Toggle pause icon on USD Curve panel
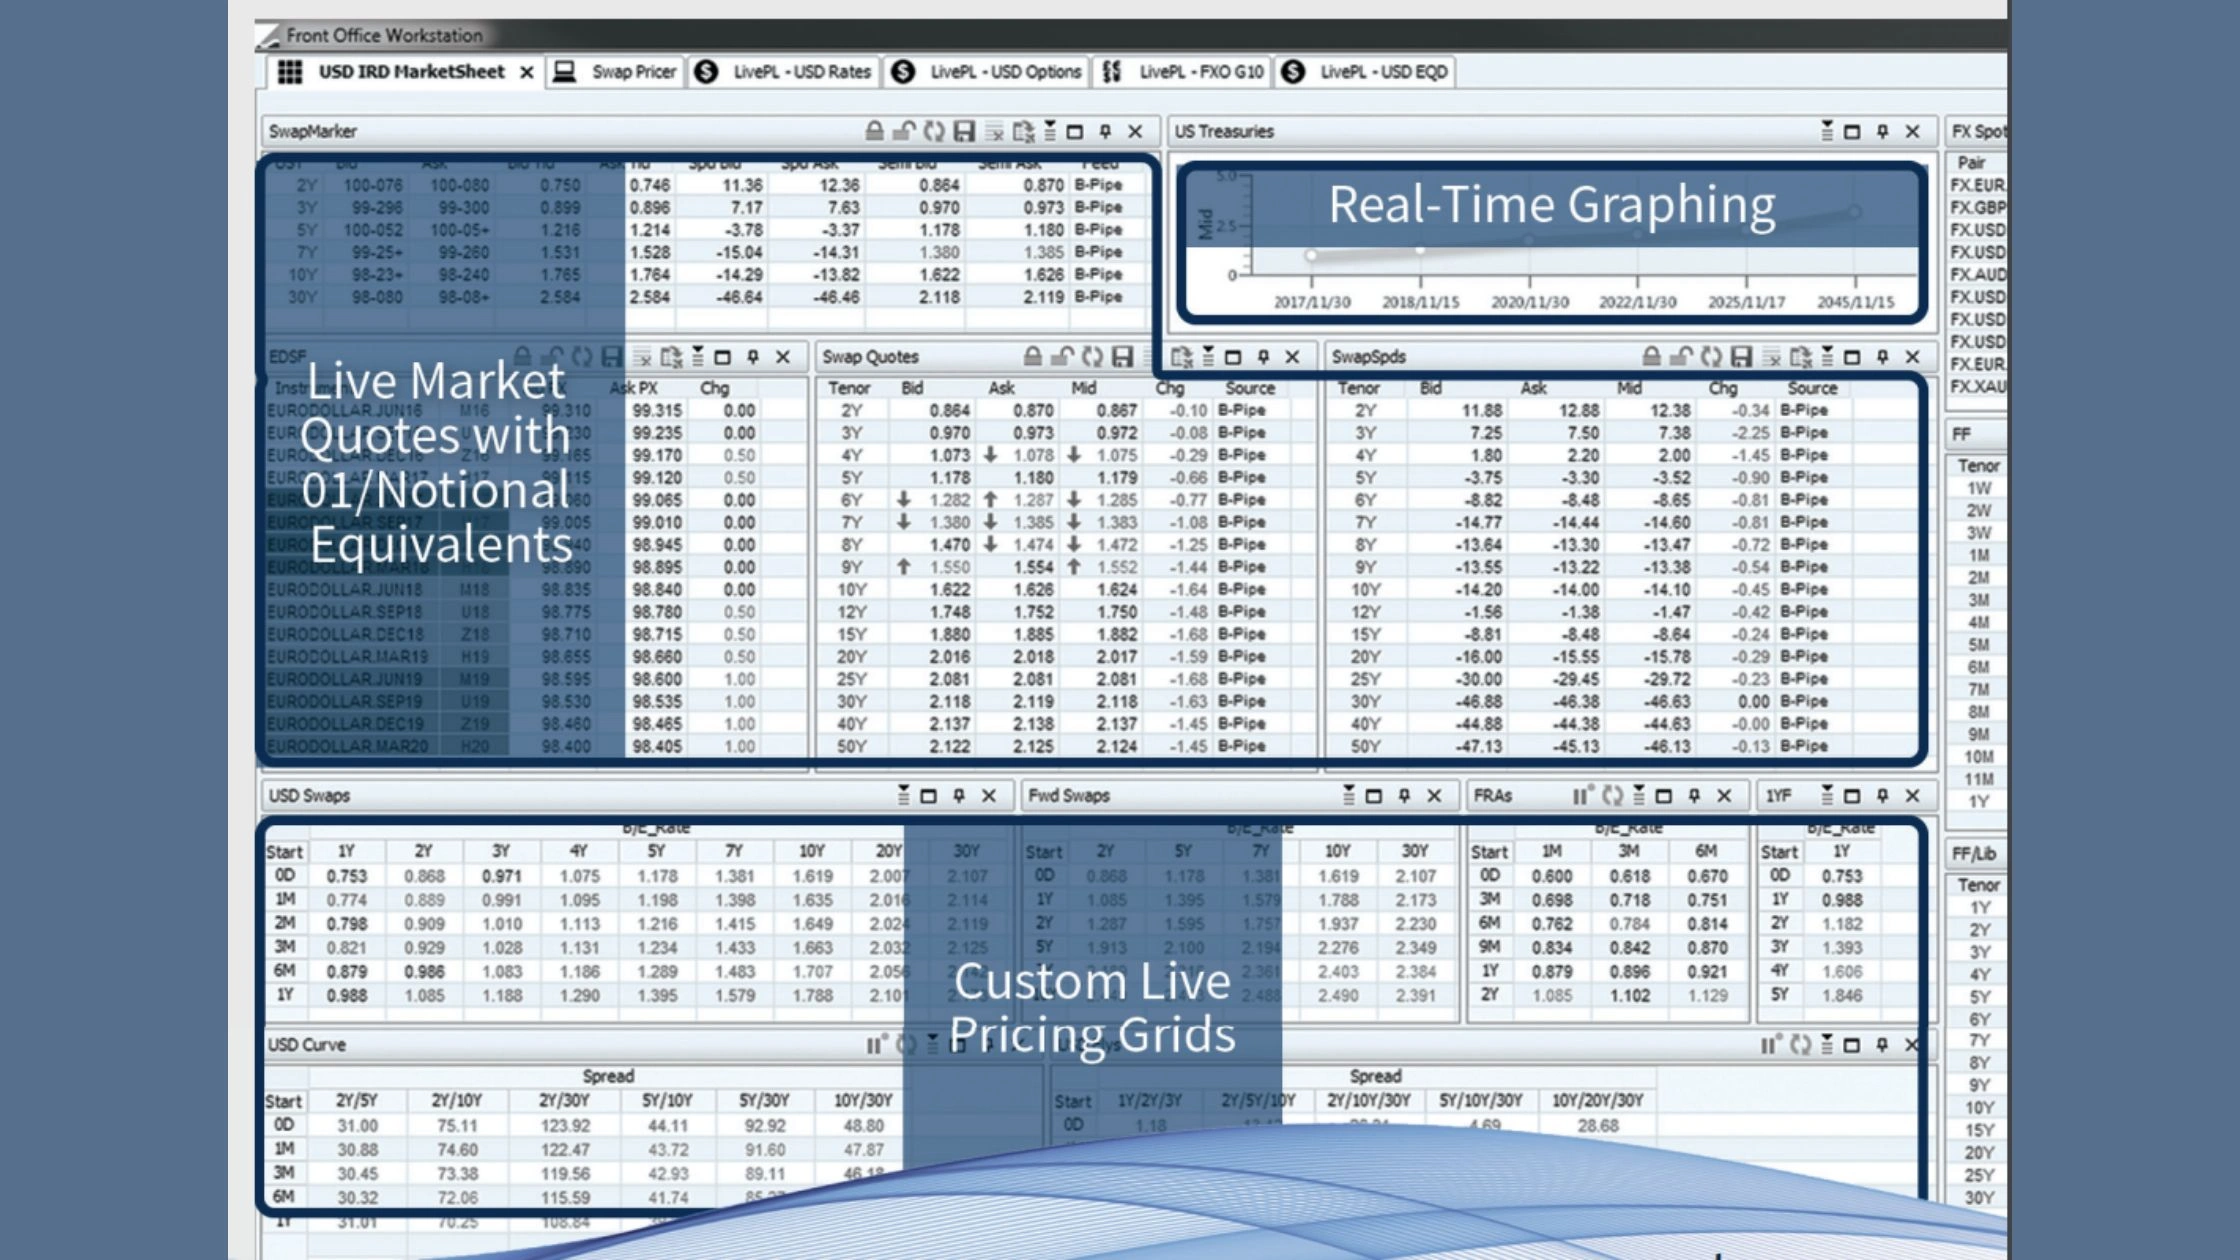2240x1260 pixels. [x=875, y=1045]
